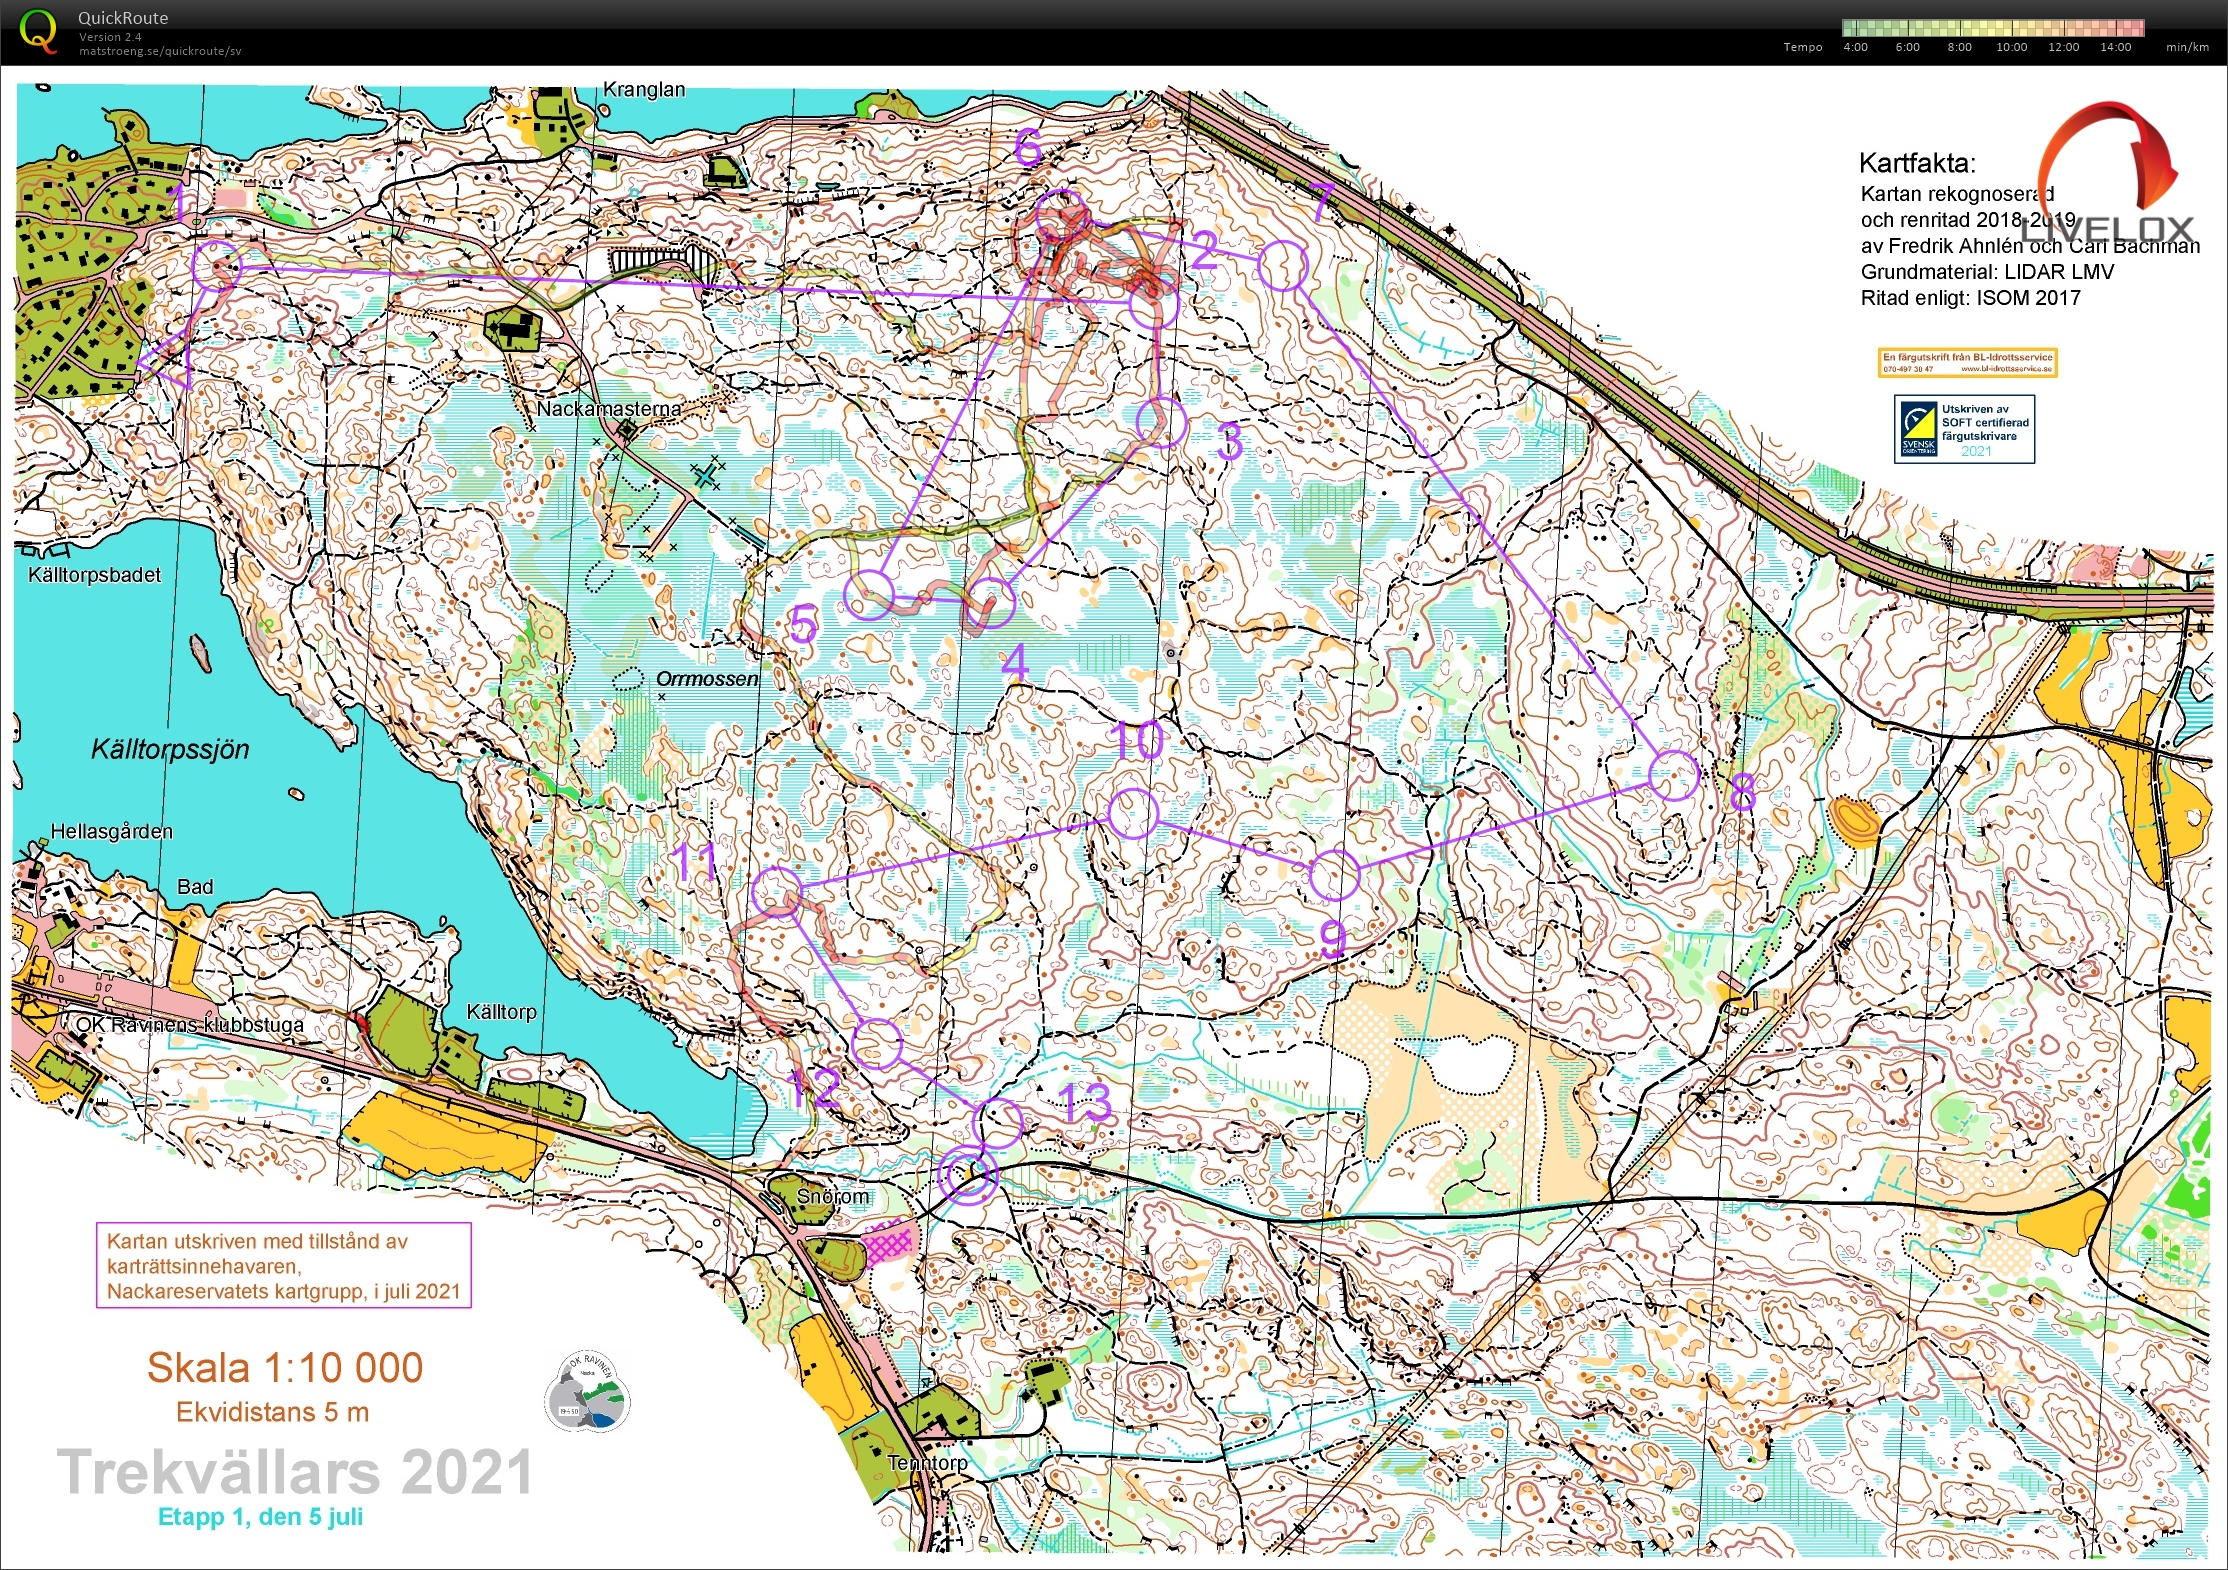Image resolution: width=2228 pixels, height=1570 pixels.
Task: Click control circle 8
Action: (1673, 776)
